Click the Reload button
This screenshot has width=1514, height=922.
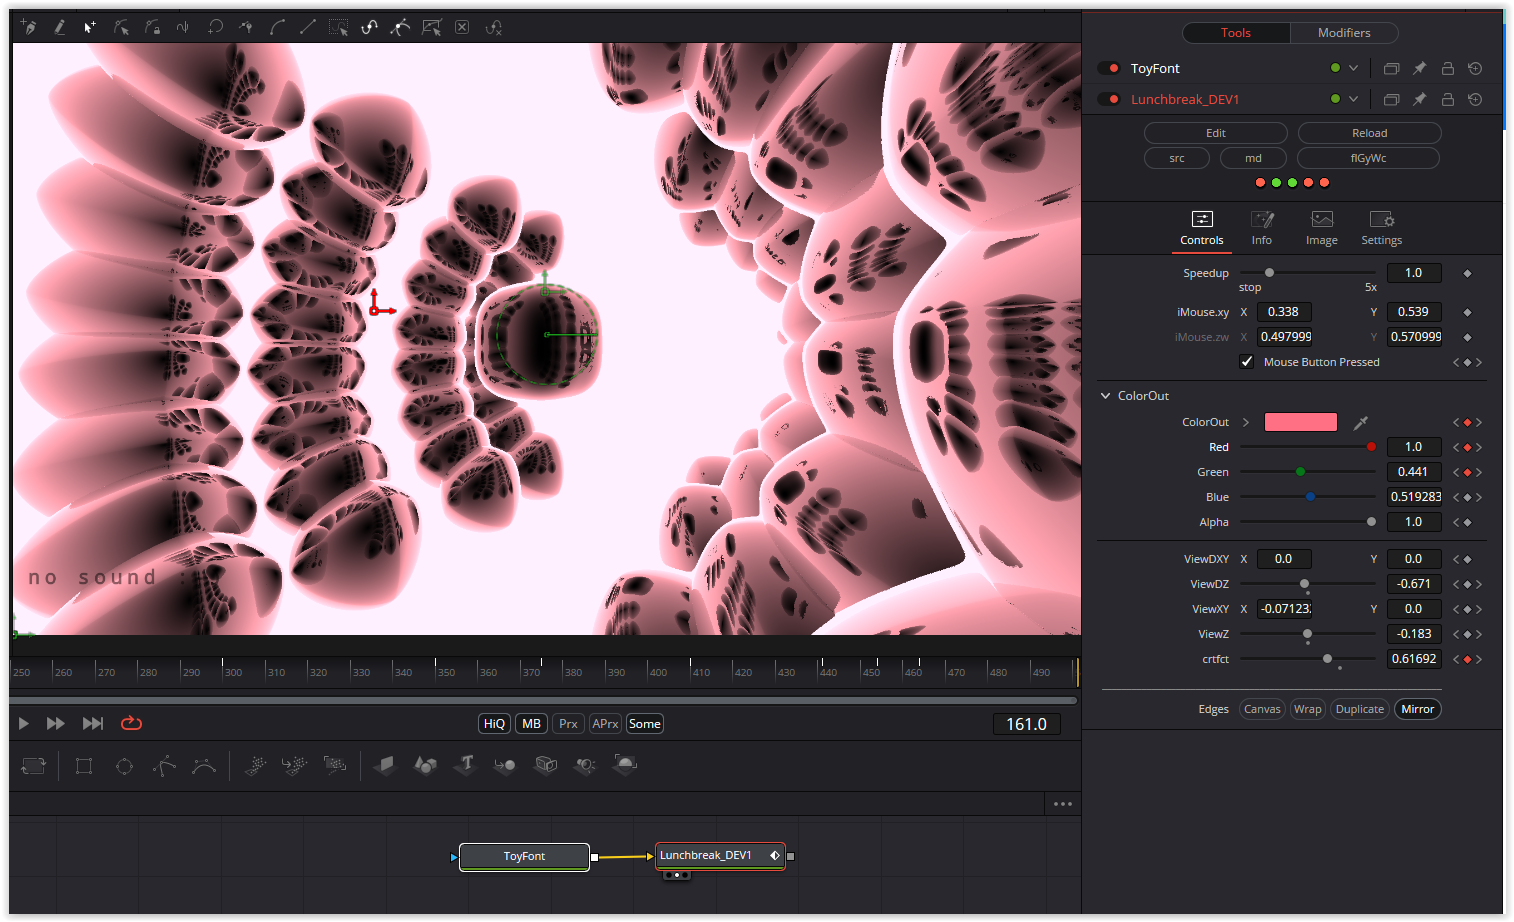tap(1370, 133)
